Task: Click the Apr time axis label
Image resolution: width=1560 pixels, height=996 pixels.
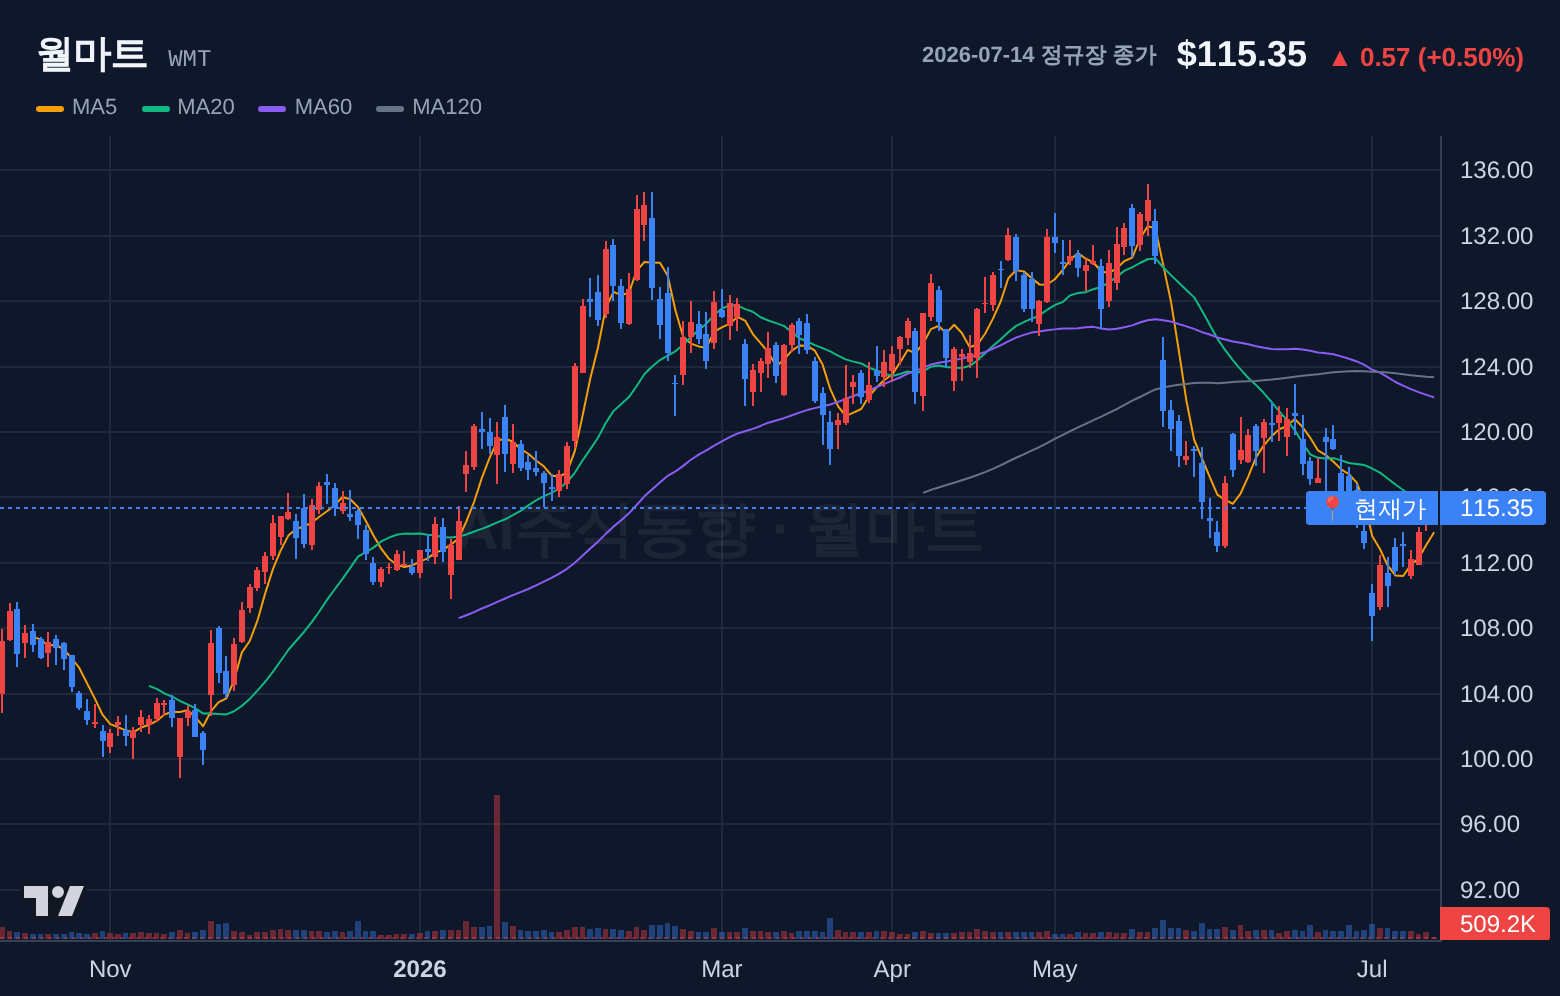Action: pyautogui.click(x=892, y=969)
